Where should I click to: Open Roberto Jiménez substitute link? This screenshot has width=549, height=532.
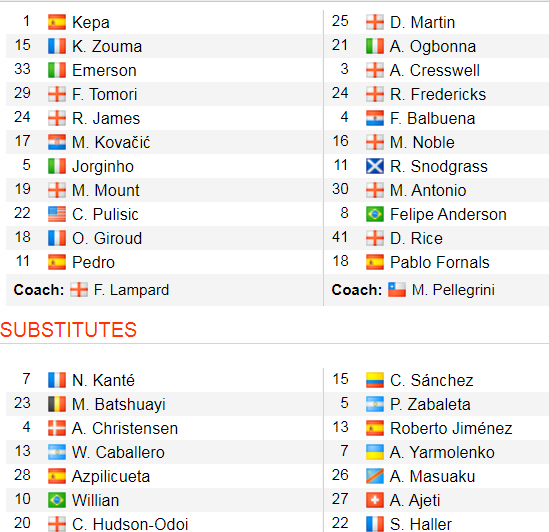click(451, 428)
